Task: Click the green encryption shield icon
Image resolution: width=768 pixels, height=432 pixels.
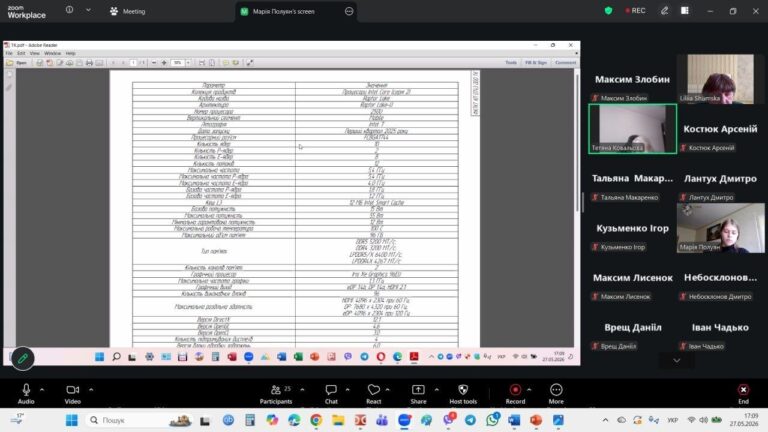Action: [x=608, y=11]
